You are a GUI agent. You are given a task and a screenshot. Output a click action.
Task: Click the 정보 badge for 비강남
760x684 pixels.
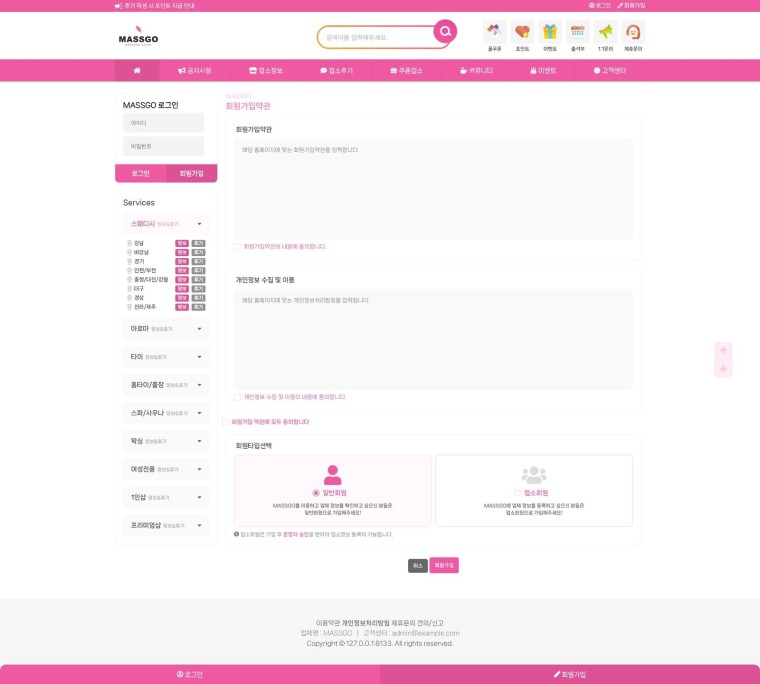tap(182, 253)
